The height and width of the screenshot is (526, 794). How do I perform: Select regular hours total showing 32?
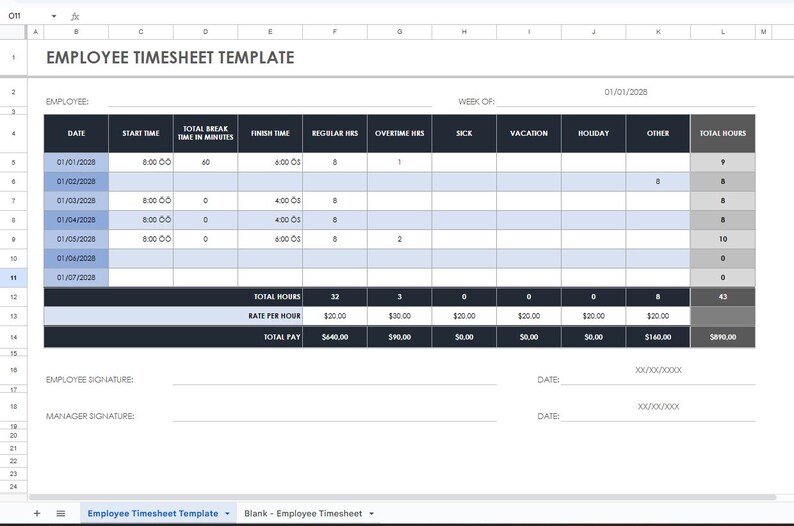coord(335,297)
